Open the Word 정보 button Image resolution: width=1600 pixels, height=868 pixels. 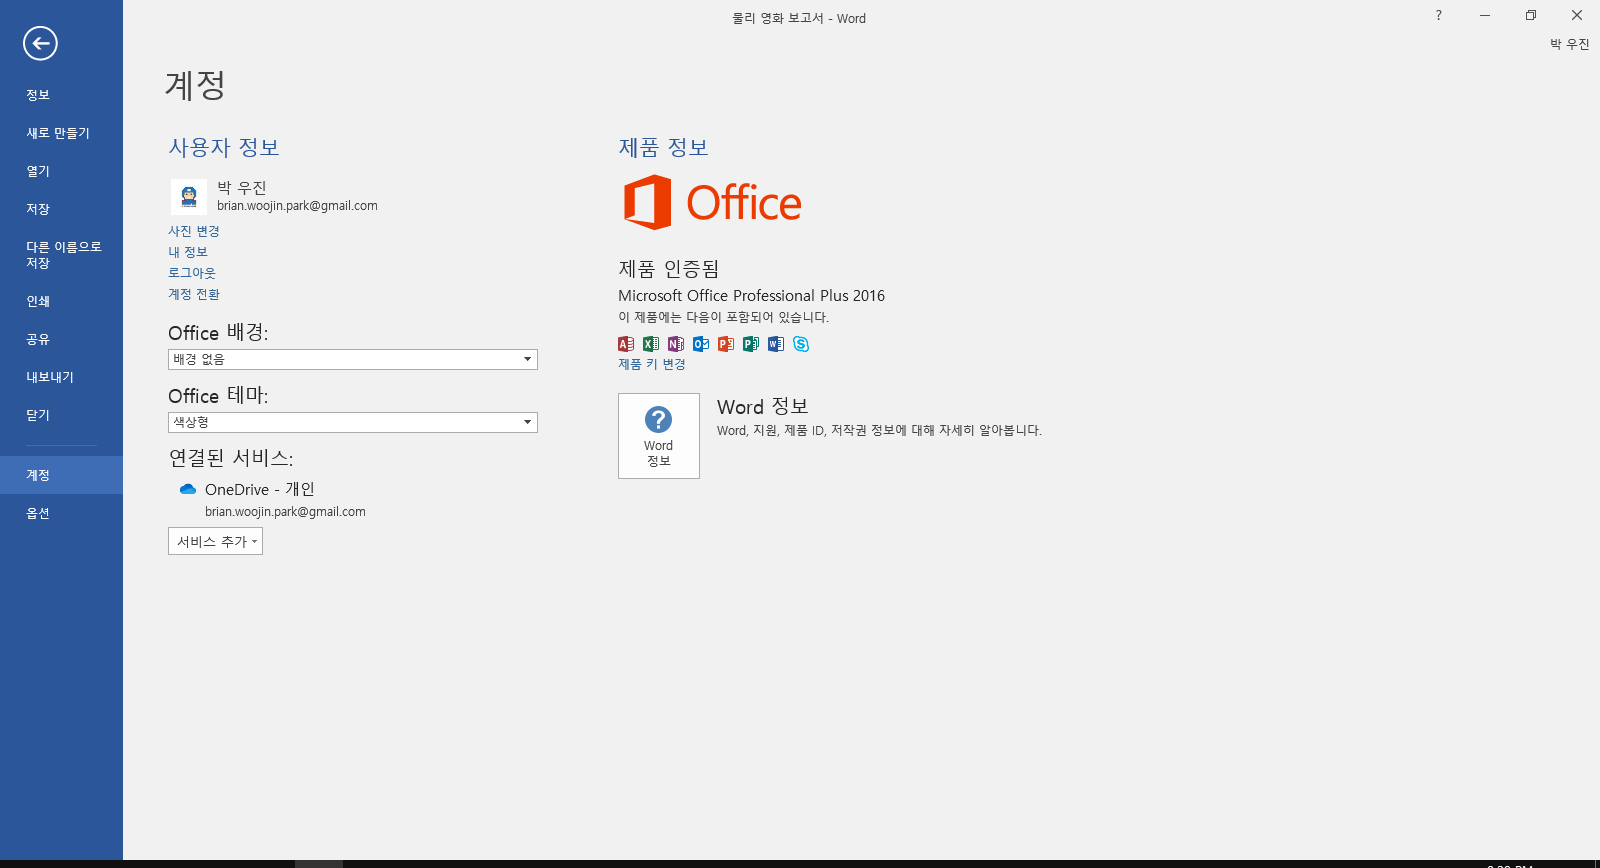[659, 436]
